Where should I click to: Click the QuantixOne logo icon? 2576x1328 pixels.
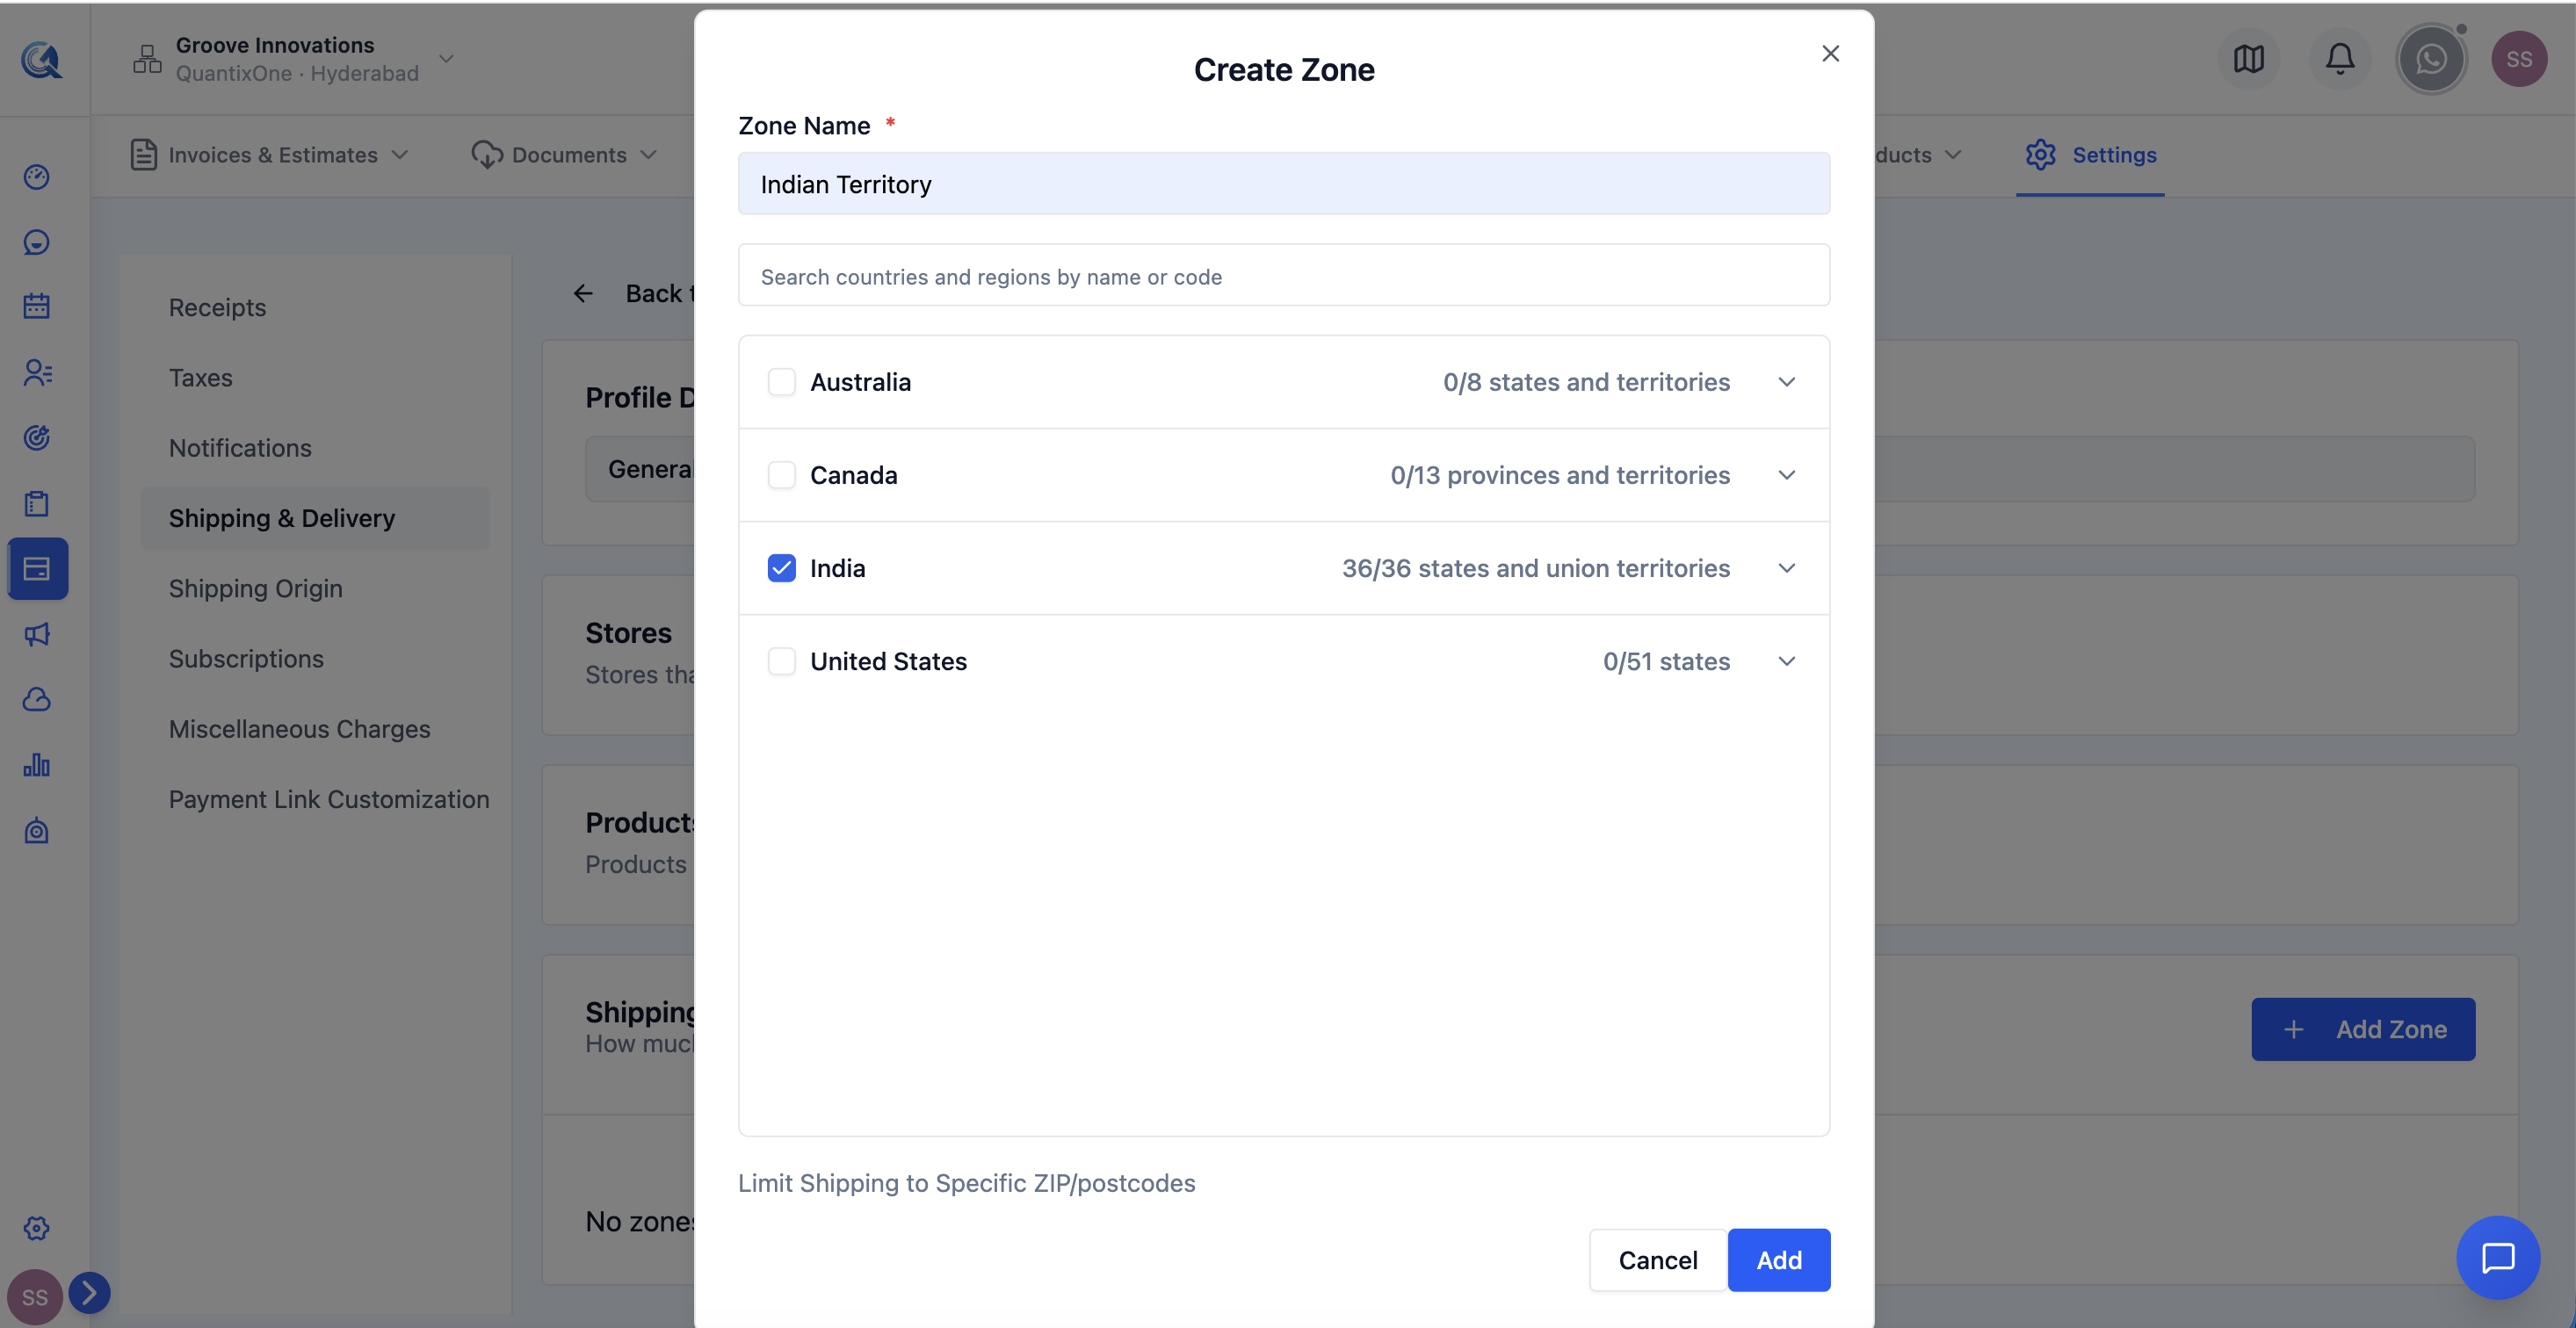click(x=41, y=60)
